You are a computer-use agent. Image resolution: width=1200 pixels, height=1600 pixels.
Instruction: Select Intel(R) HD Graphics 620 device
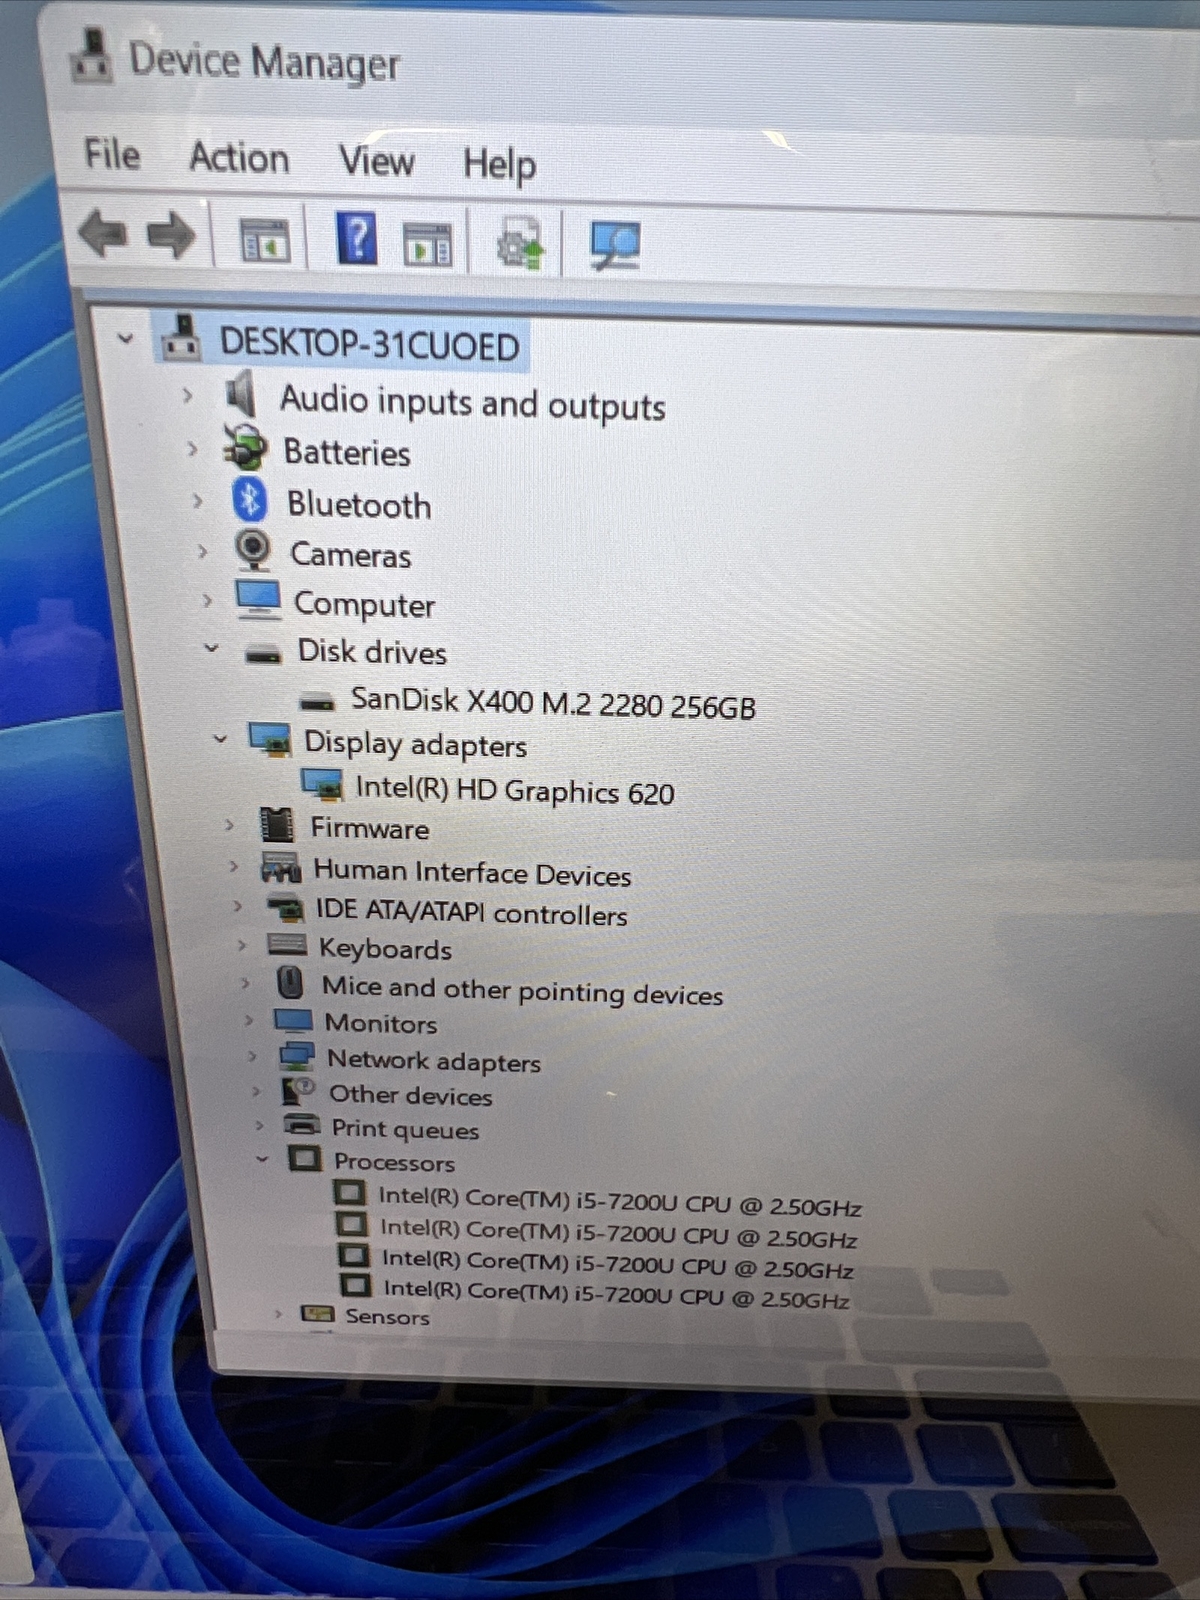[515, 790]
